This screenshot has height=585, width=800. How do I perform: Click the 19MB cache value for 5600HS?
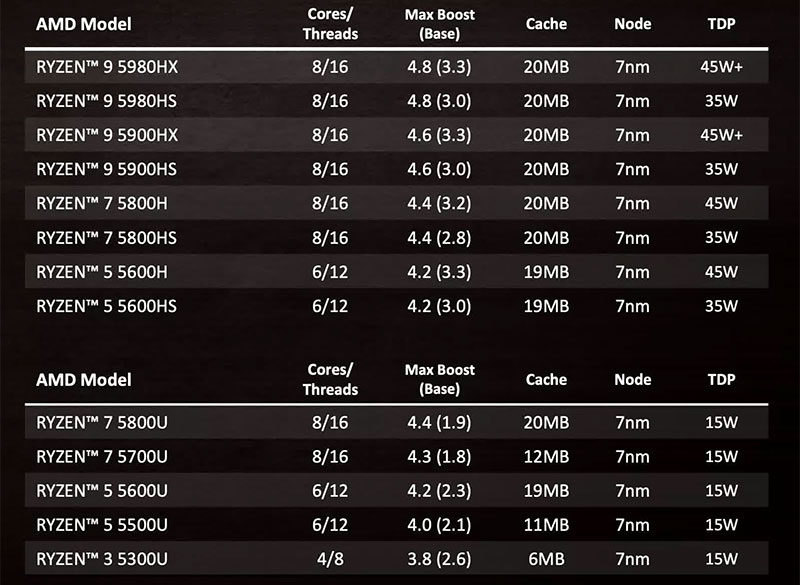pyautogui.click(x=546, y=306)
